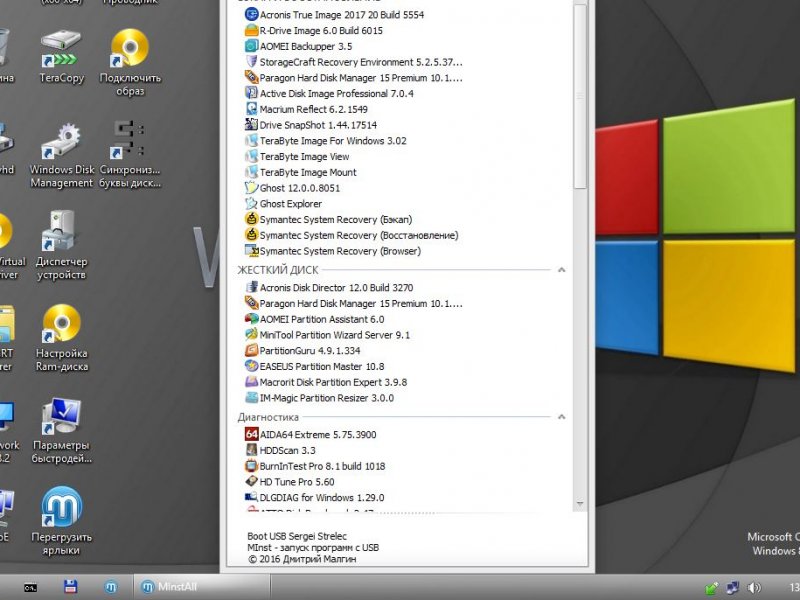Open Подключить образ desktop shortcut
Viewport: 800px width, 600px height.
[x=130, y=62]
